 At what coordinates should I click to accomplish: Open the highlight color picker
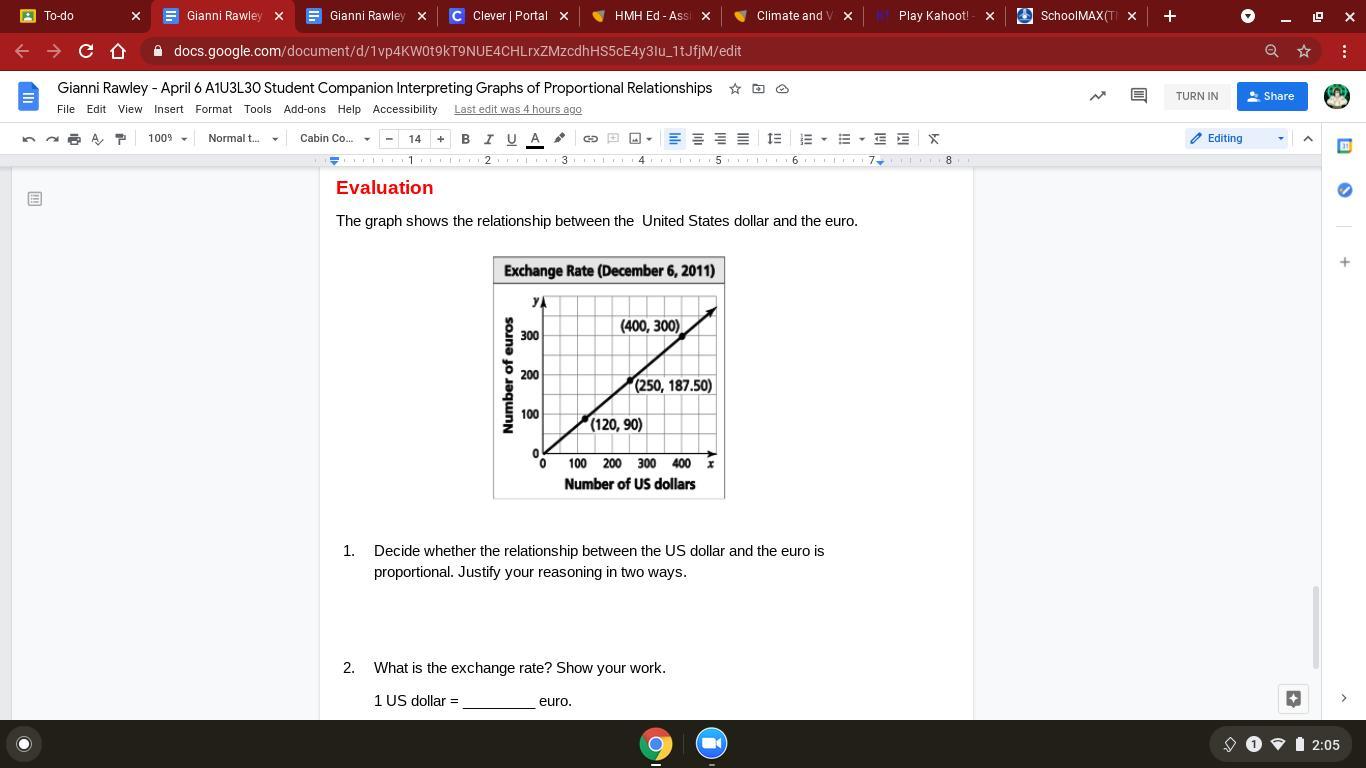tap(559, 139)
